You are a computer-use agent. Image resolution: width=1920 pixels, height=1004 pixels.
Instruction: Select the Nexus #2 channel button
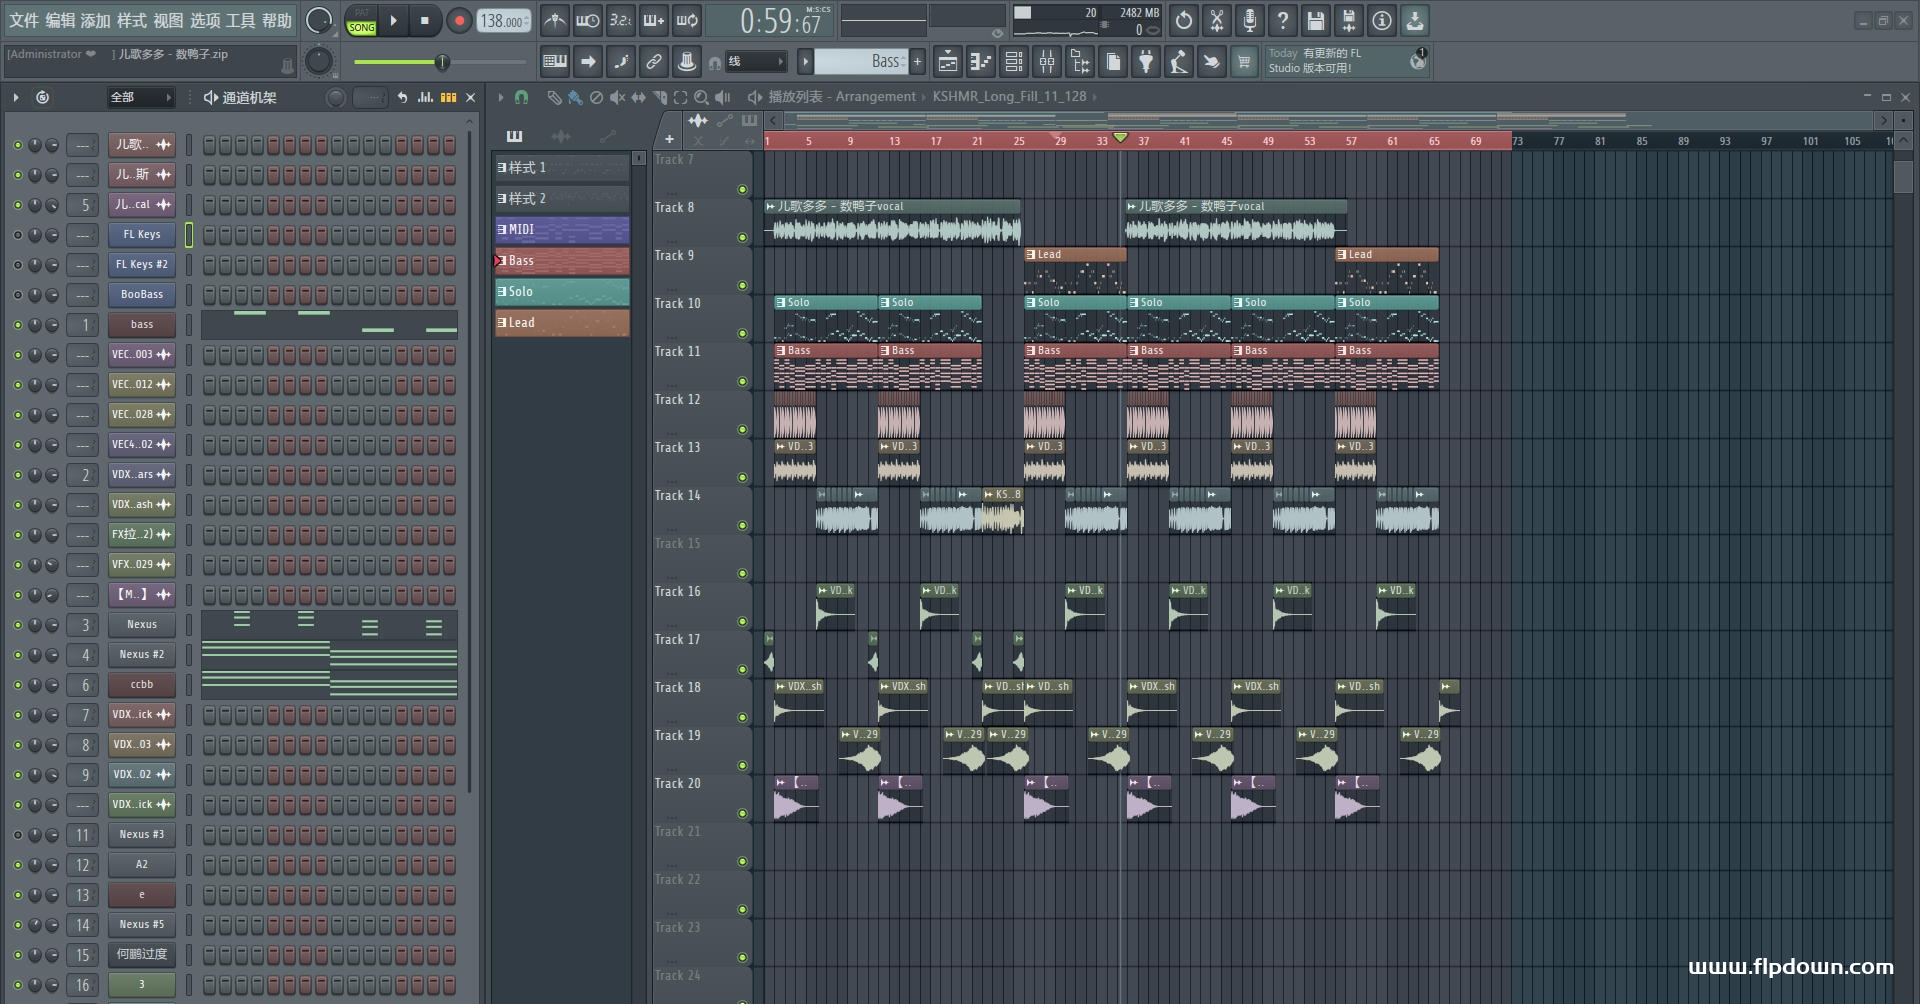[x=141, y=655]
